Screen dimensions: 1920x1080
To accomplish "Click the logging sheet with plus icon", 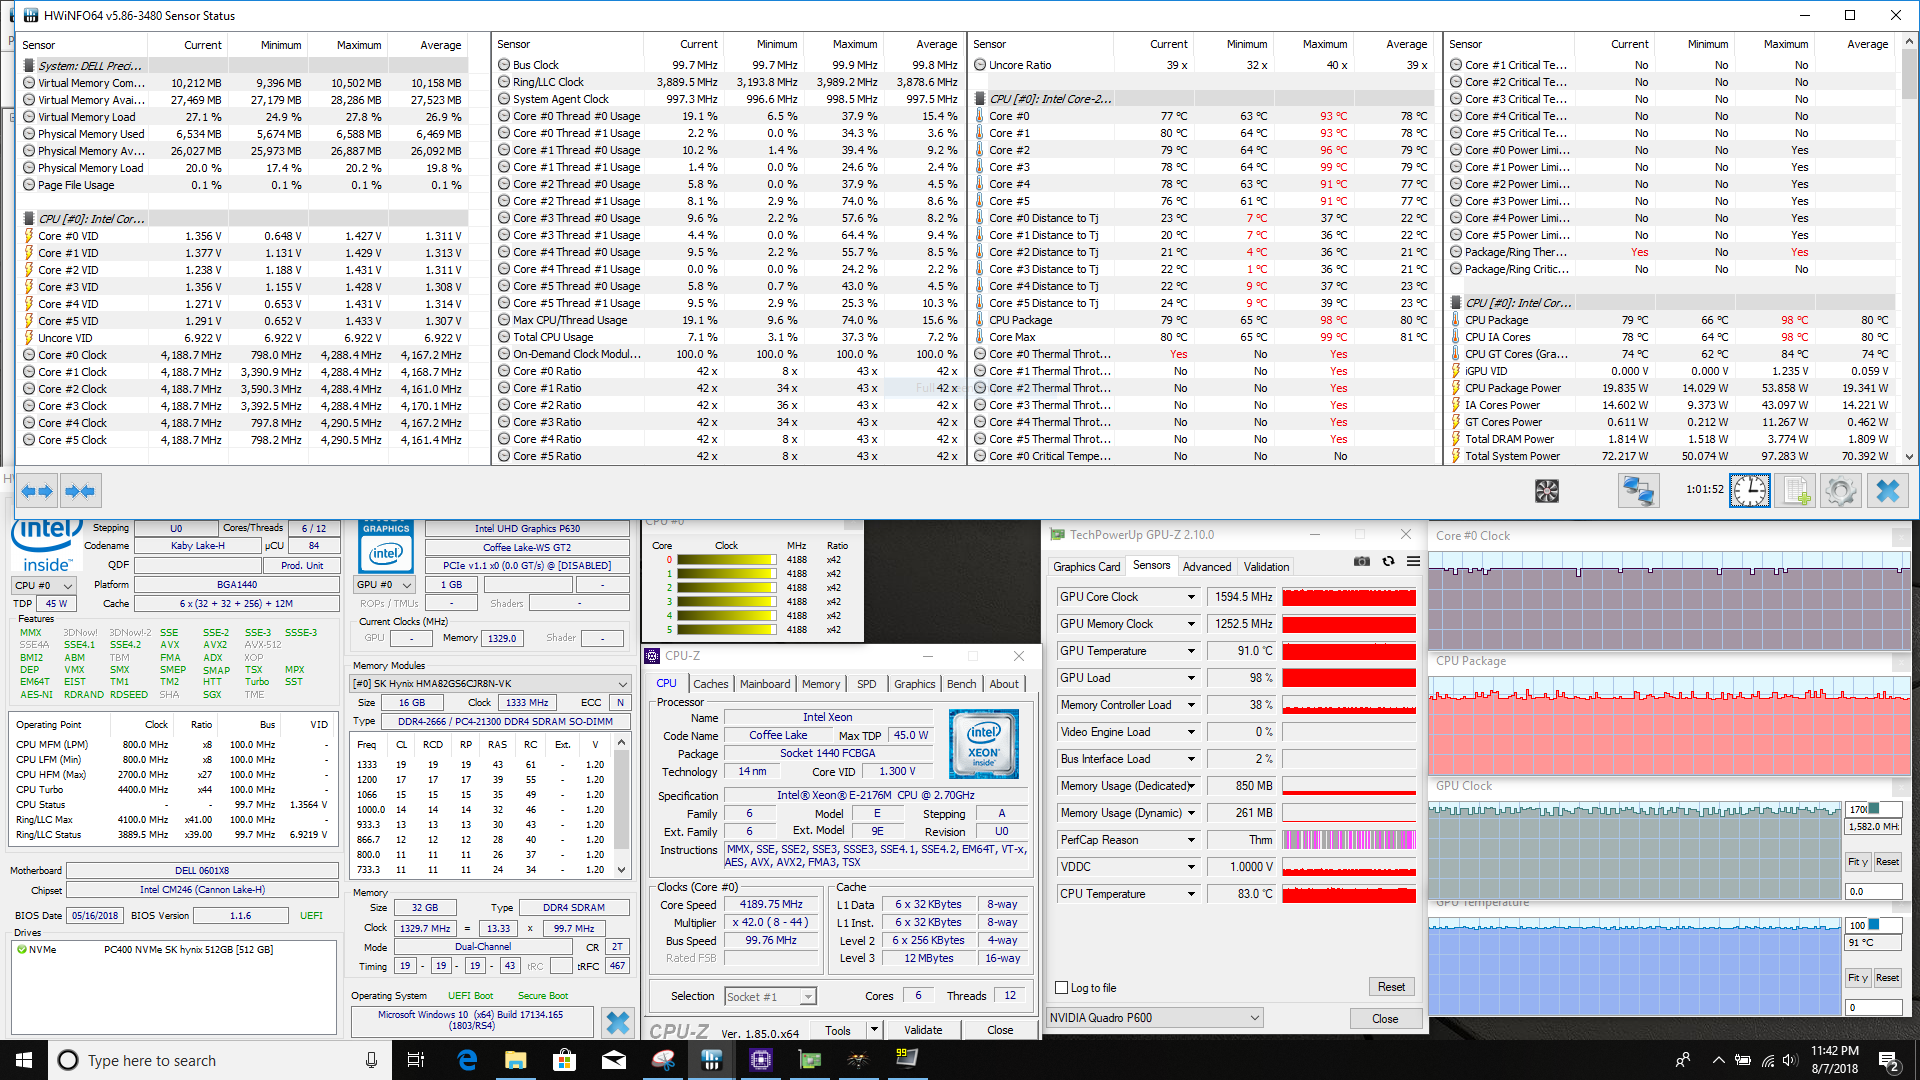I will [1796, 491].
